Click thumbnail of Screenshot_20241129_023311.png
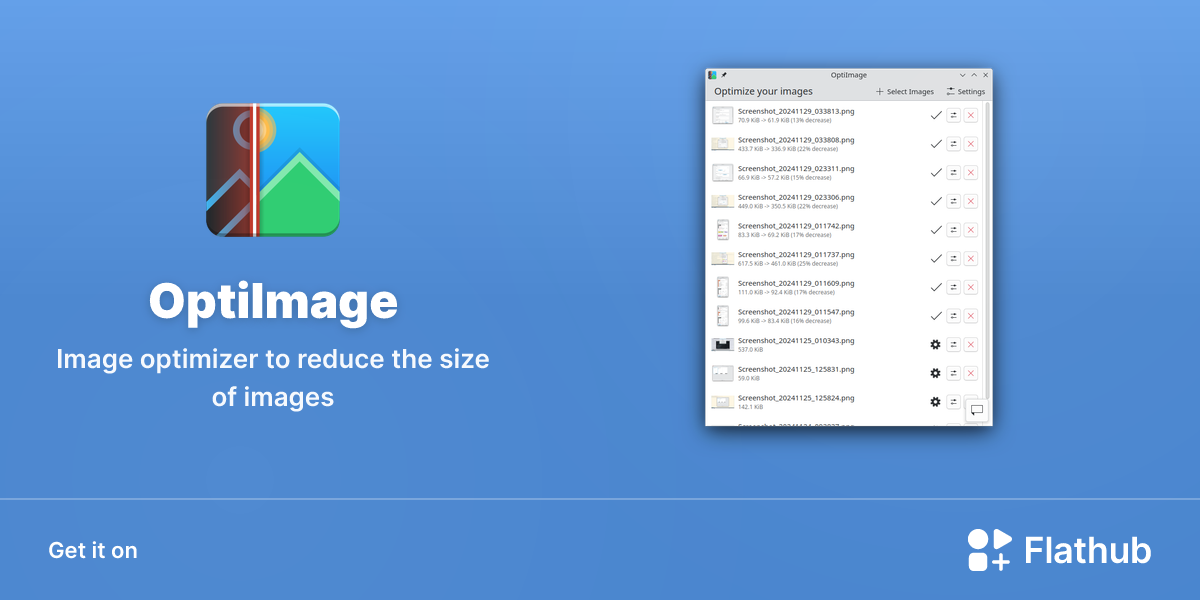 [x=722, y=173]
